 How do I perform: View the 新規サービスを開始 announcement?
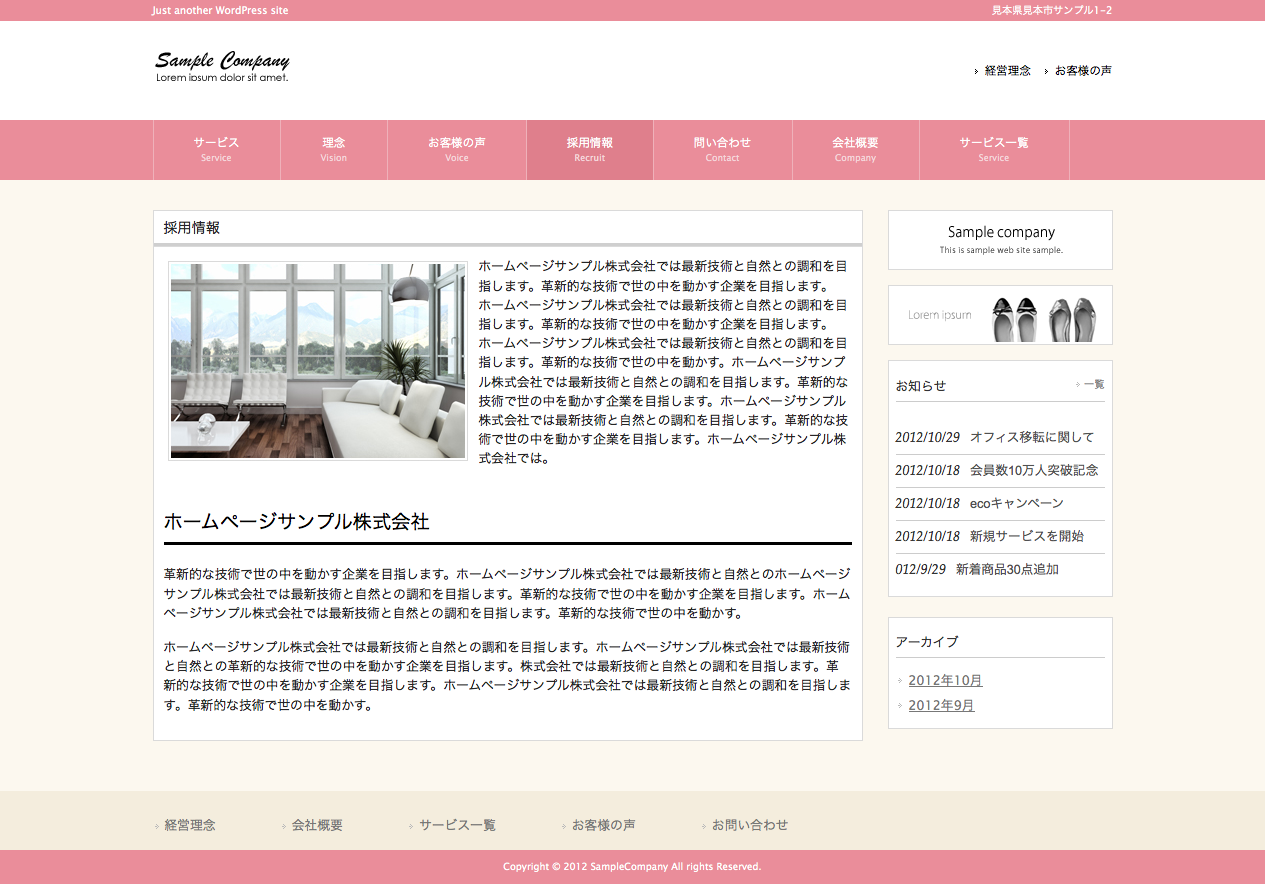(x=1027, y=536)
